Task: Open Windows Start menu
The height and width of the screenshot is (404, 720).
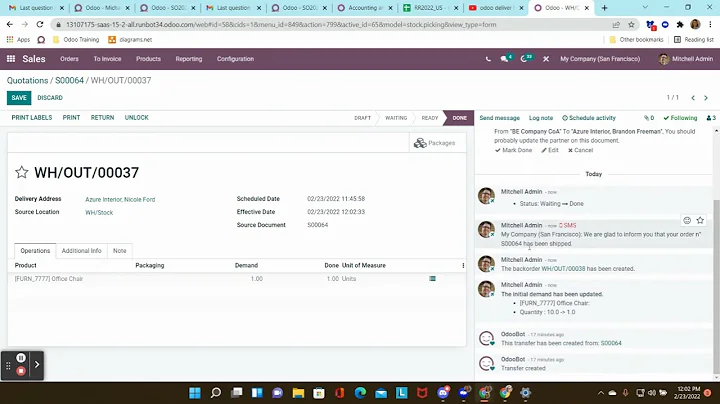Action: click(195, 393)
